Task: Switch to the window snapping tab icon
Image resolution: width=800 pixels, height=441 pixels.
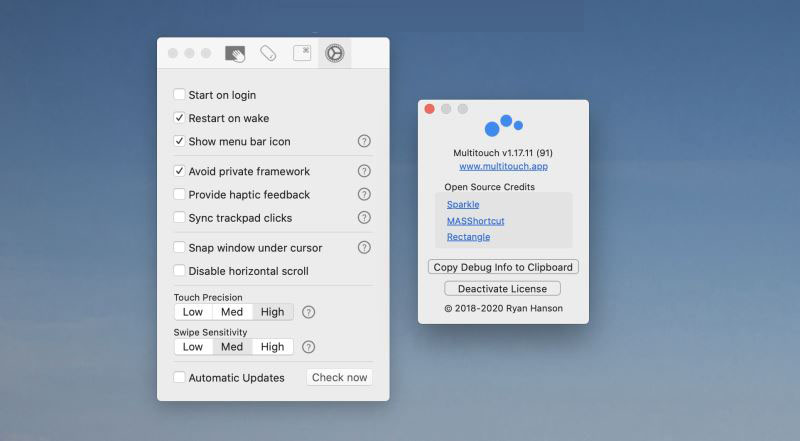Action: 302,53
